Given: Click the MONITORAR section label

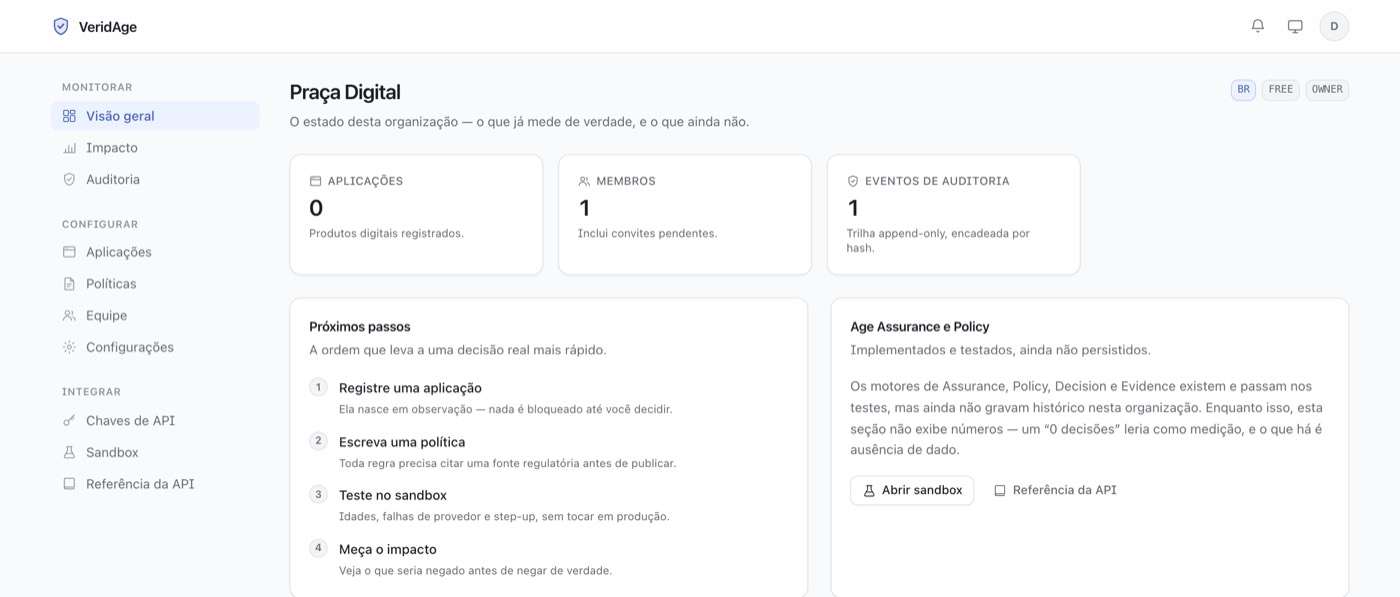Looking at the screenshot, I should click(97, 88).
